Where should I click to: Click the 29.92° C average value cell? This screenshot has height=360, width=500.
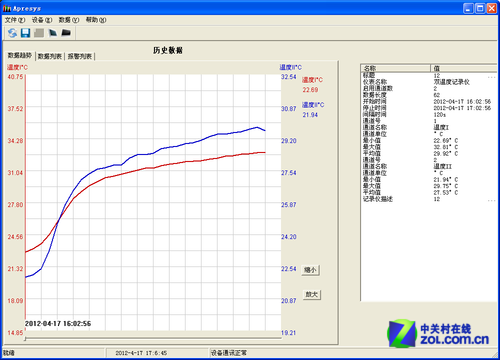[446, 153]
